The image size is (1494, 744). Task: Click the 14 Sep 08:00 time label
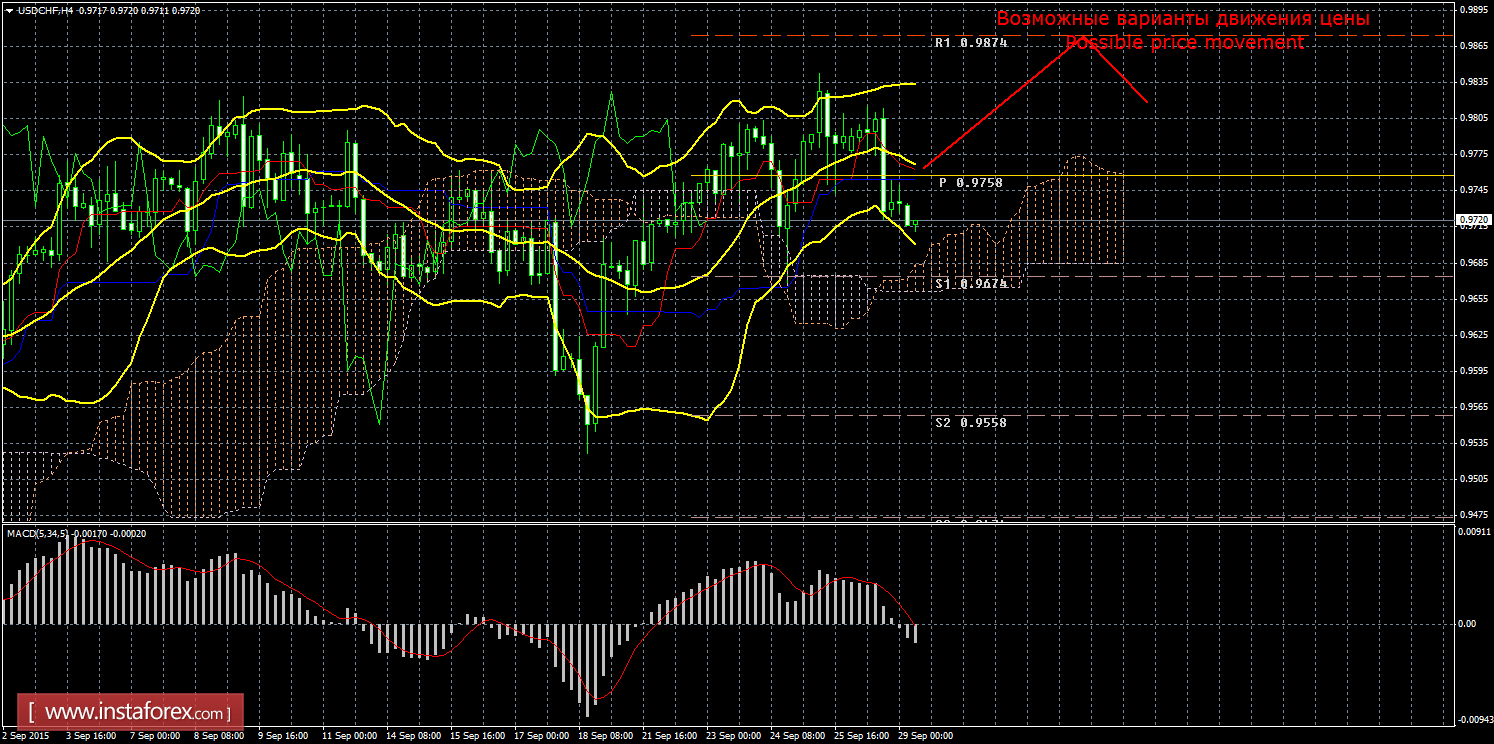[413, 736]
